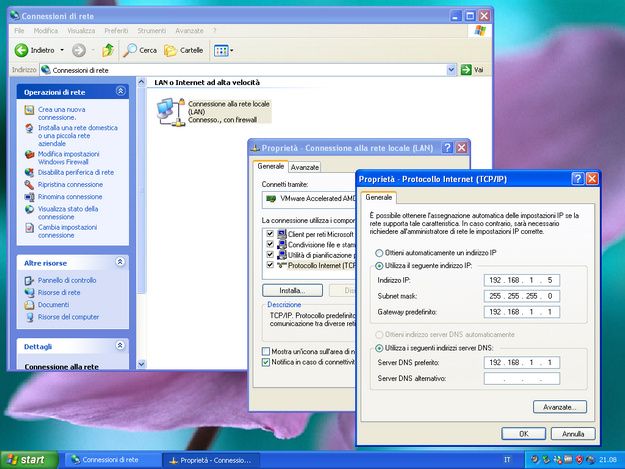Click IT language indicator in taskbar
The image size is (625, 469).
(507, 460)
